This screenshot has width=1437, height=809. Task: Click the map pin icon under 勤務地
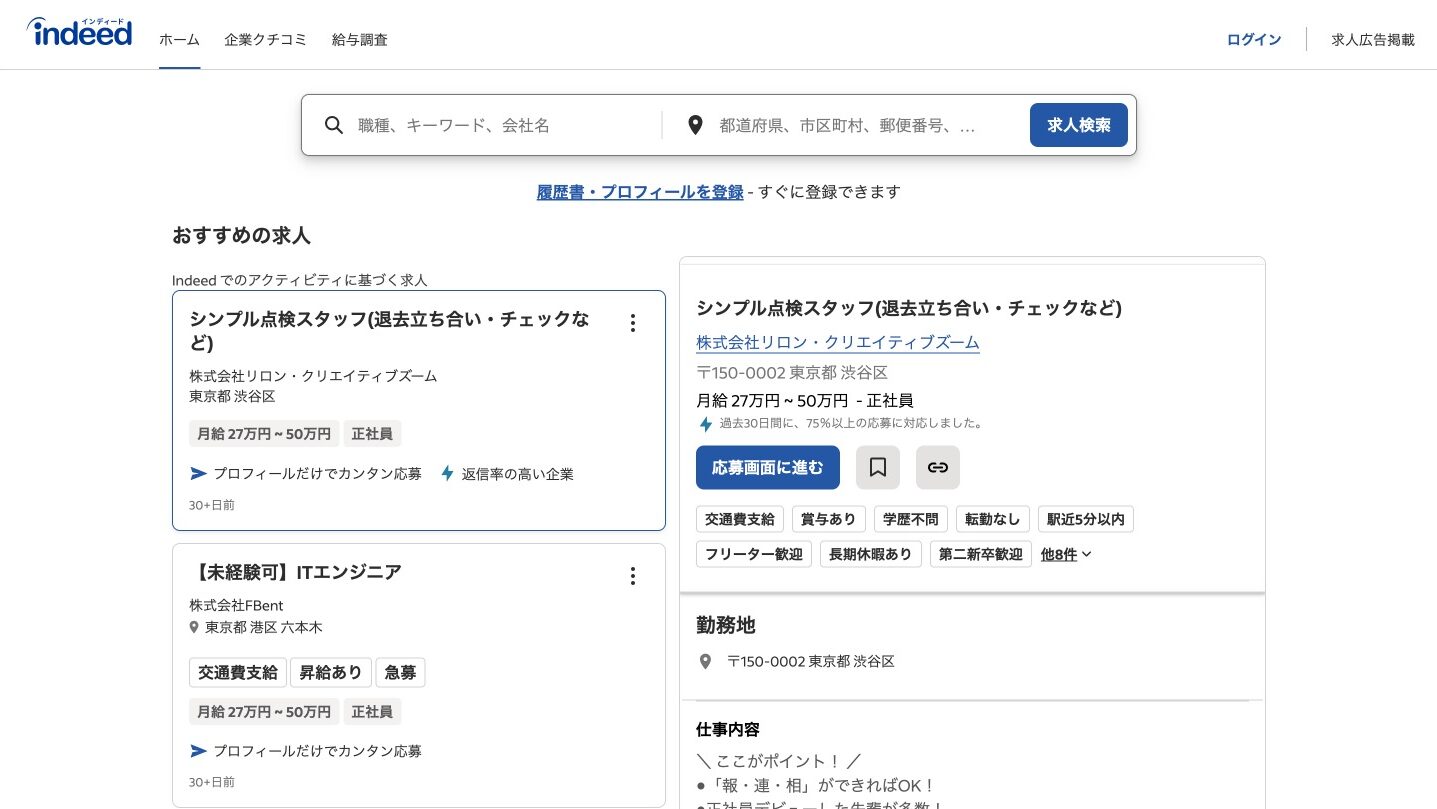click(705, 662)
